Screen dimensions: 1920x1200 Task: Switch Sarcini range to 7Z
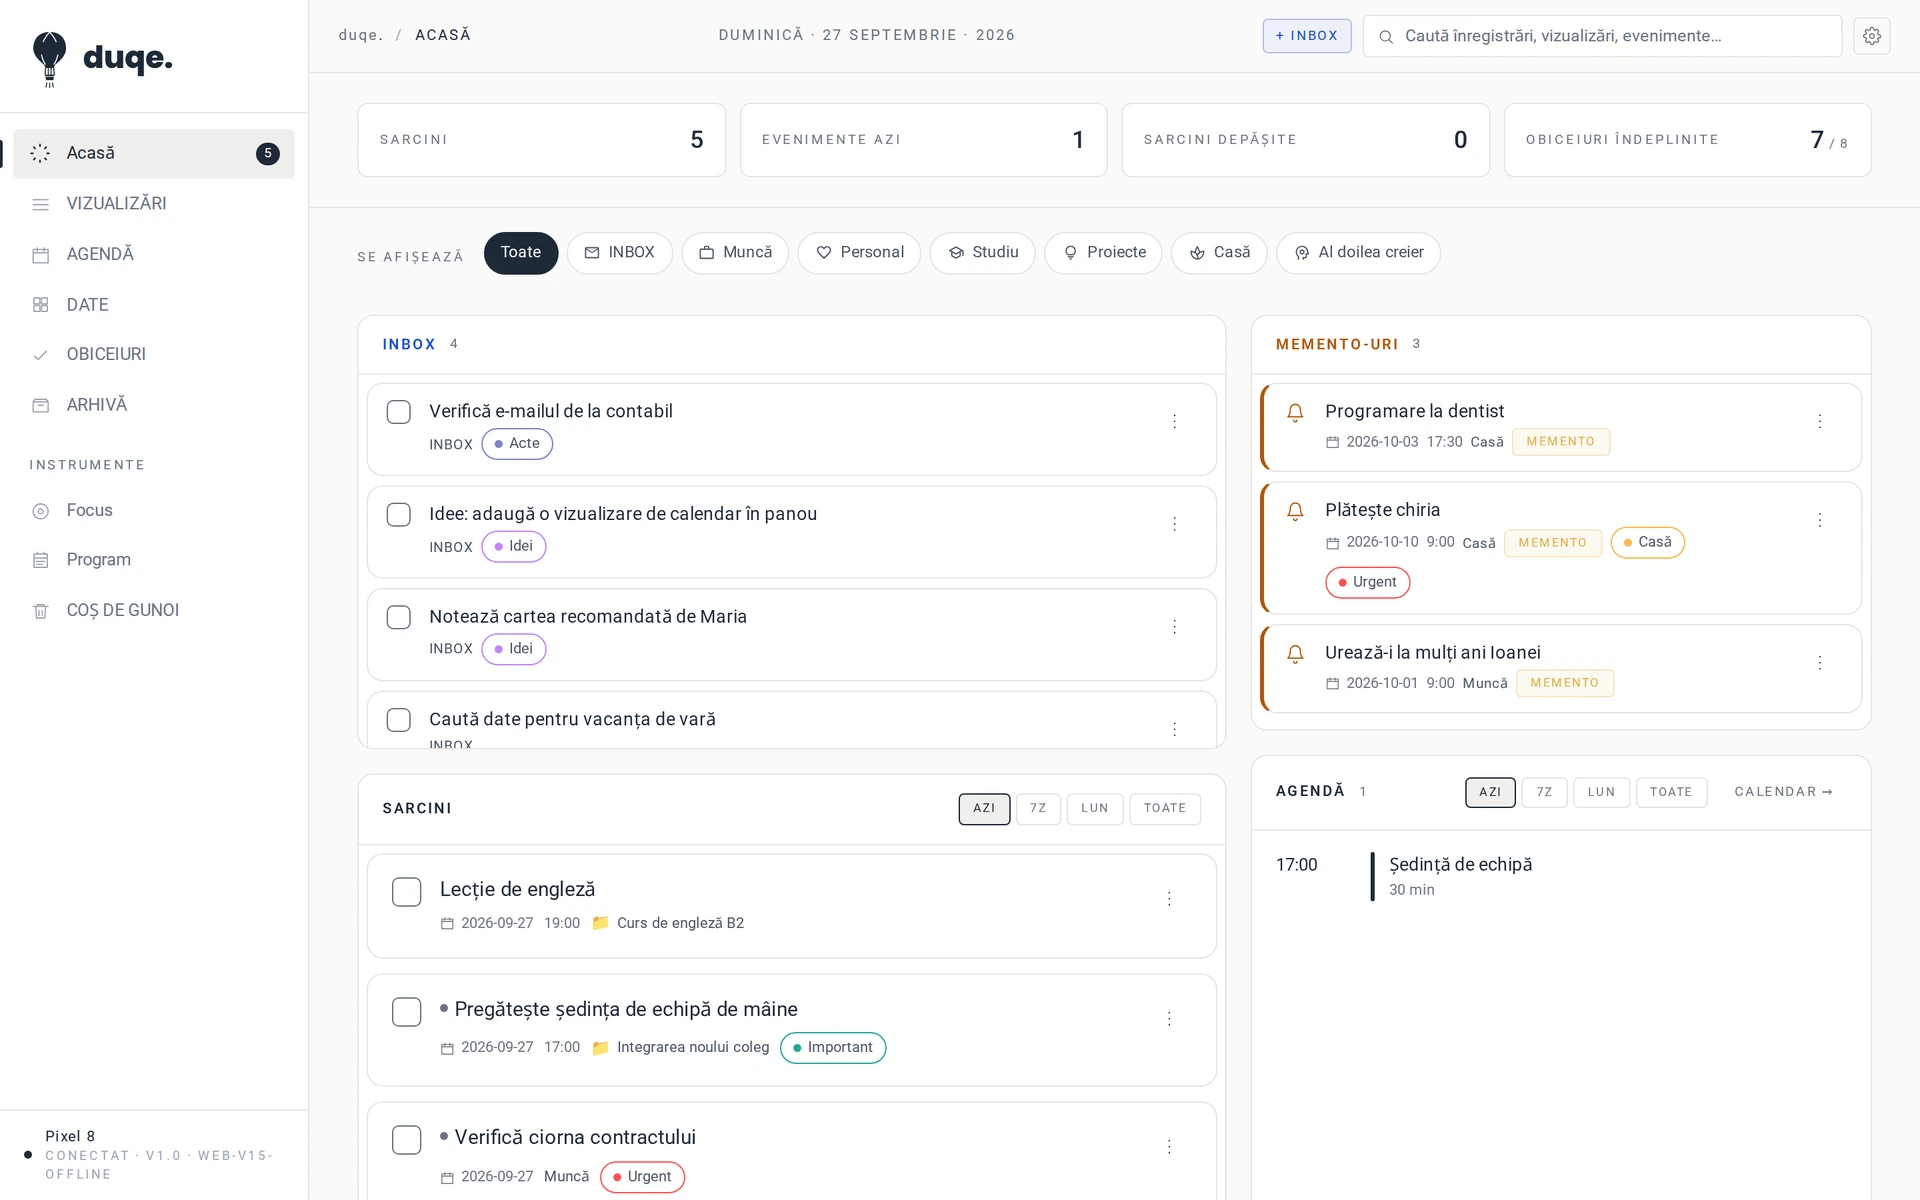(x=1038, y=809)
